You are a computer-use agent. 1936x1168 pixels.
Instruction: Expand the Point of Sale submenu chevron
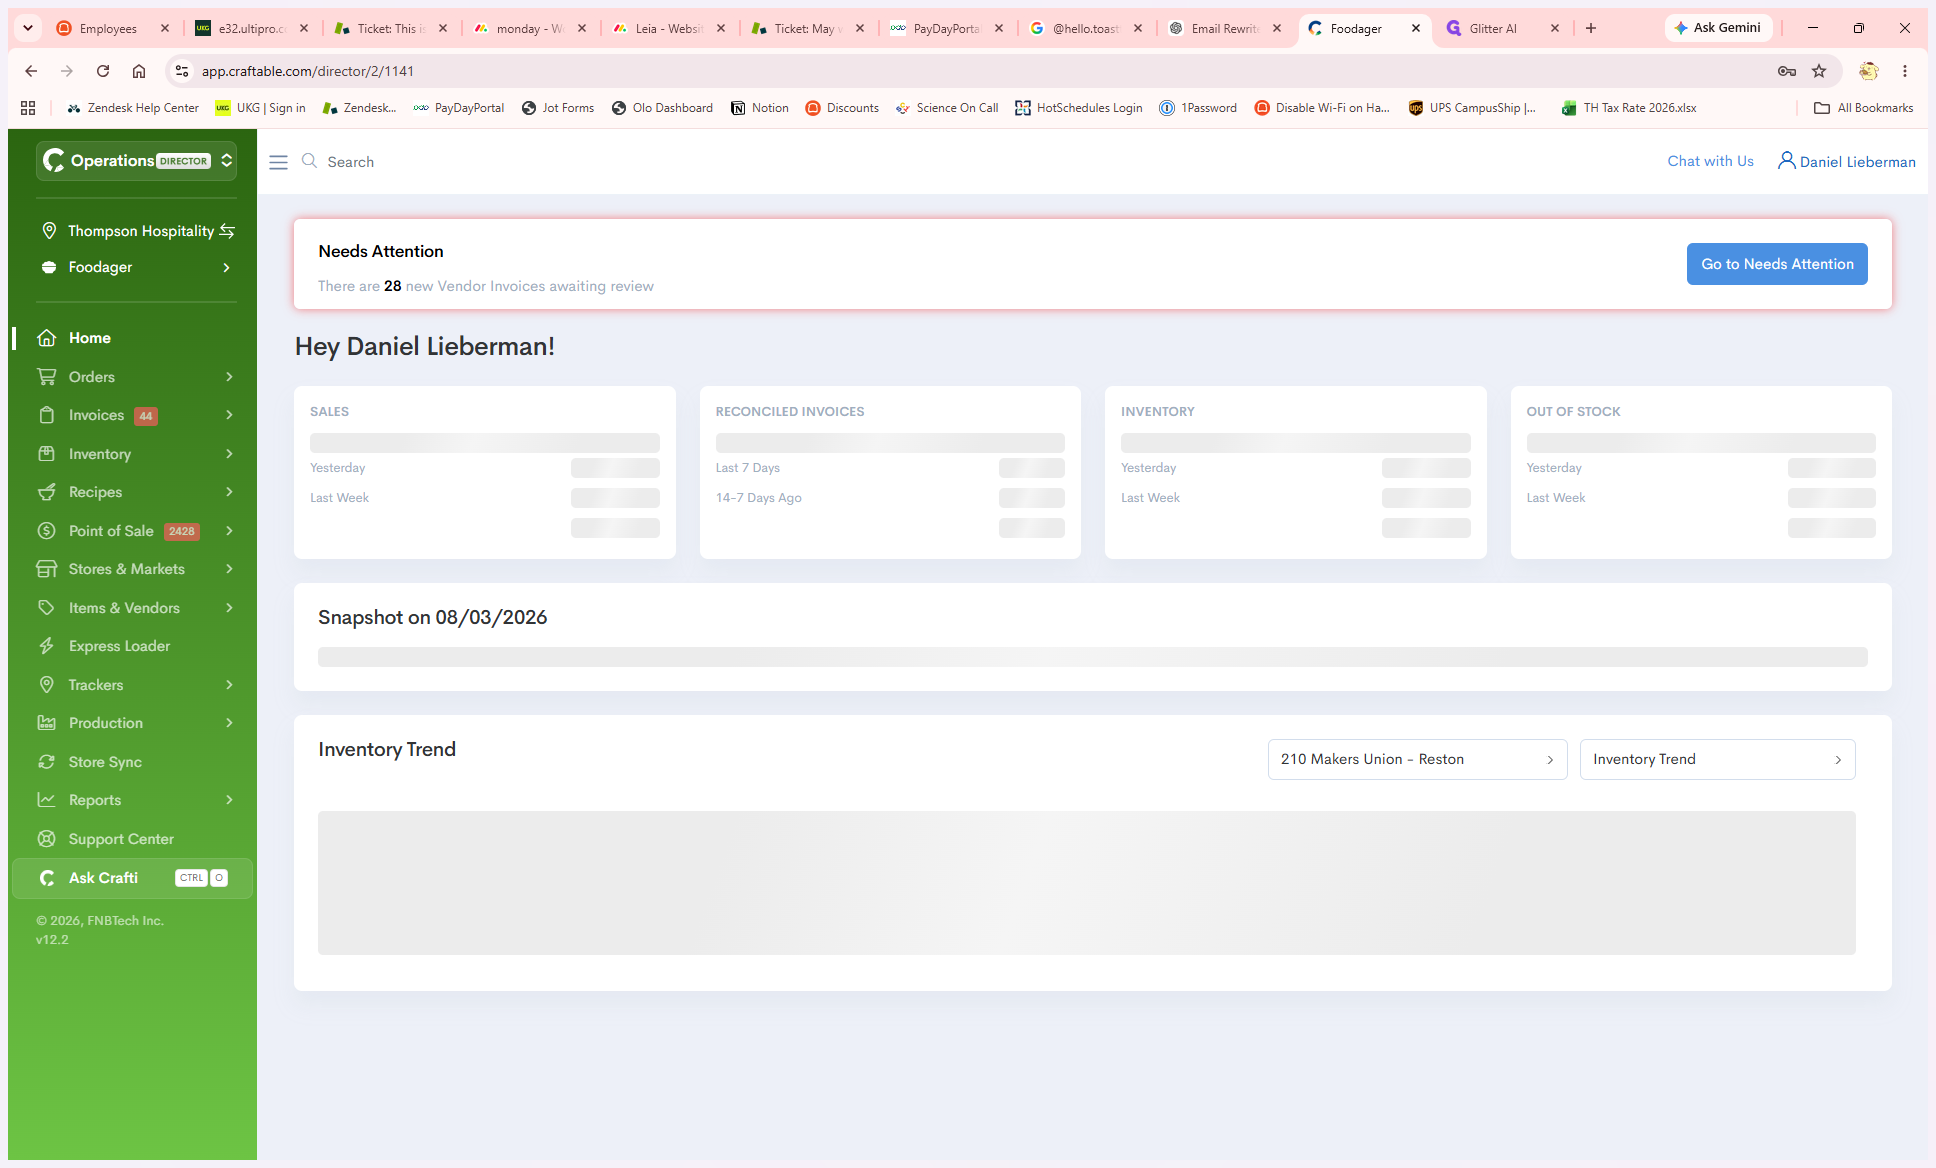(229, 531)
